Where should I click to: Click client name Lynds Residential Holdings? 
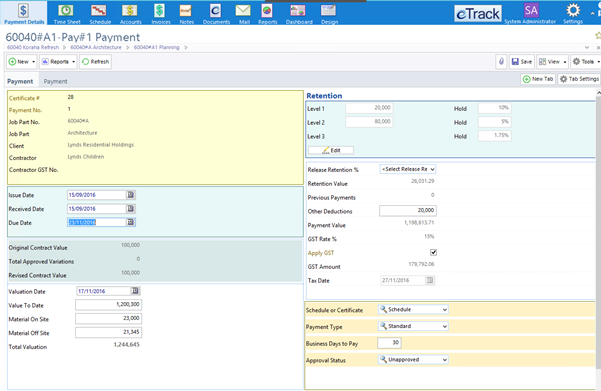pos(101,145)
